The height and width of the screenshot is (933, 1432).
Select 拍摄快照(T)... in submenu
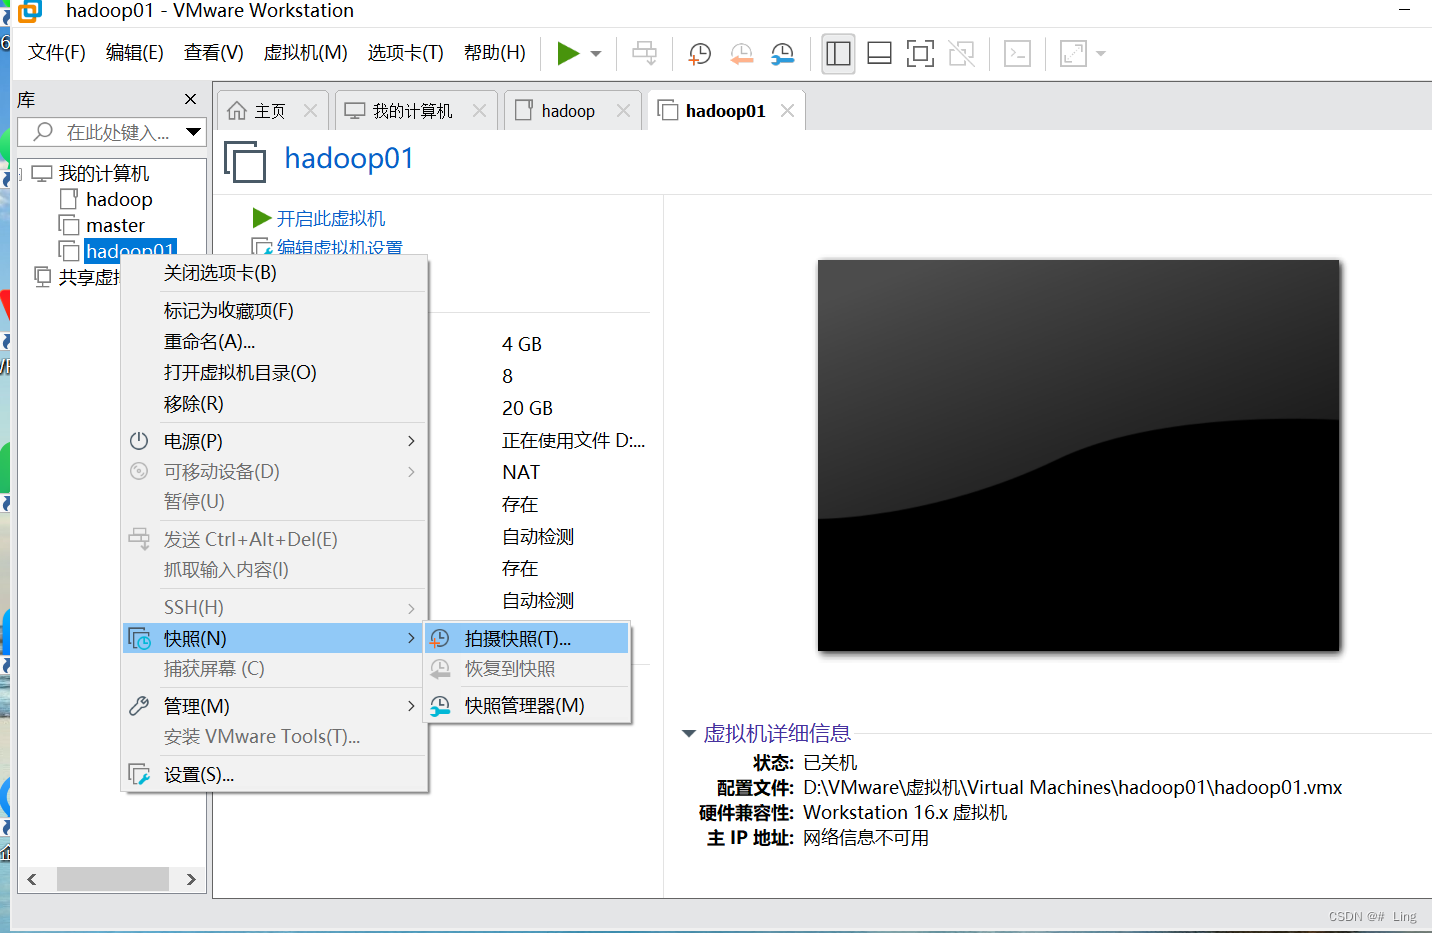528,639
